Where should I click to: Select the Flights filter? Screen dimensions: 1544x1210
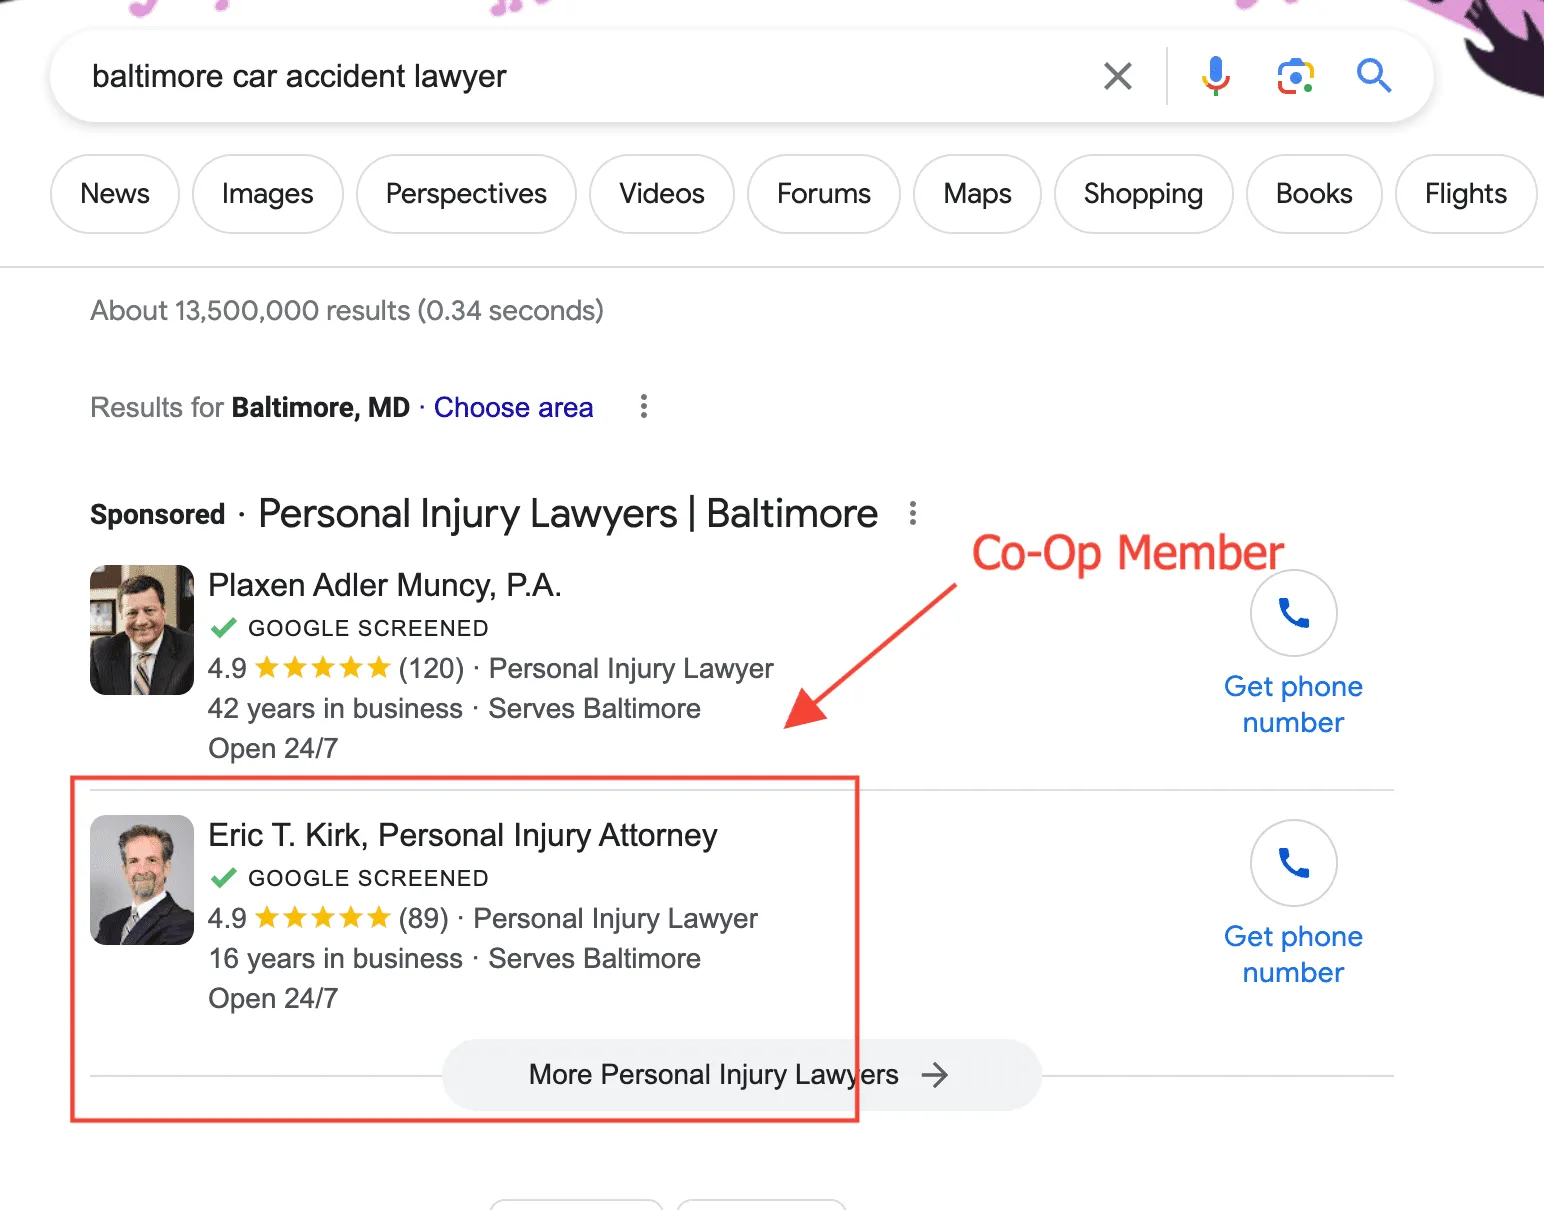tap(1466, 194)
